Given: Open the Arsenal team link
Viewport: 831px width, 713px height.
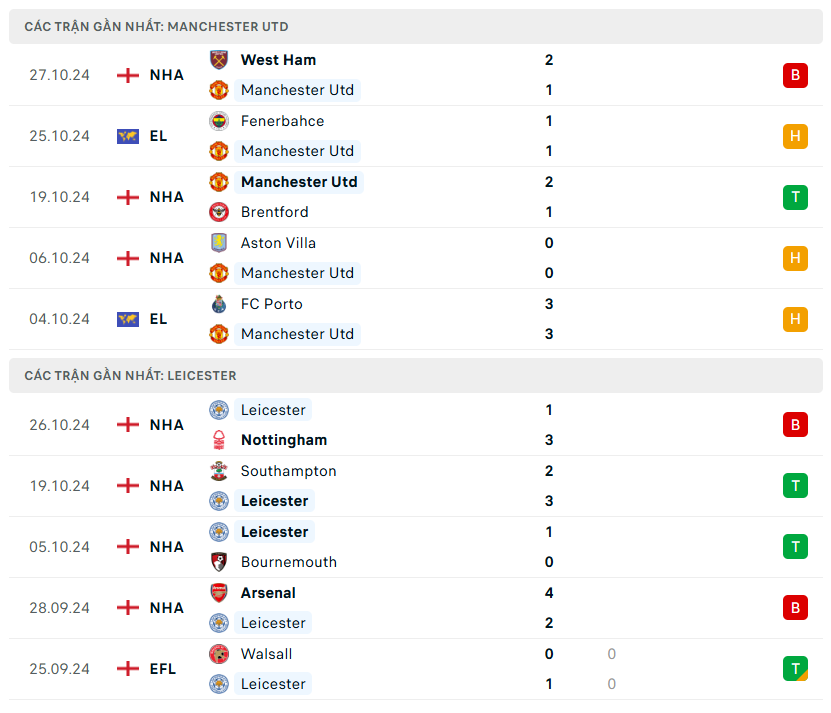Looking at the screenshot, I should (268, 593).
